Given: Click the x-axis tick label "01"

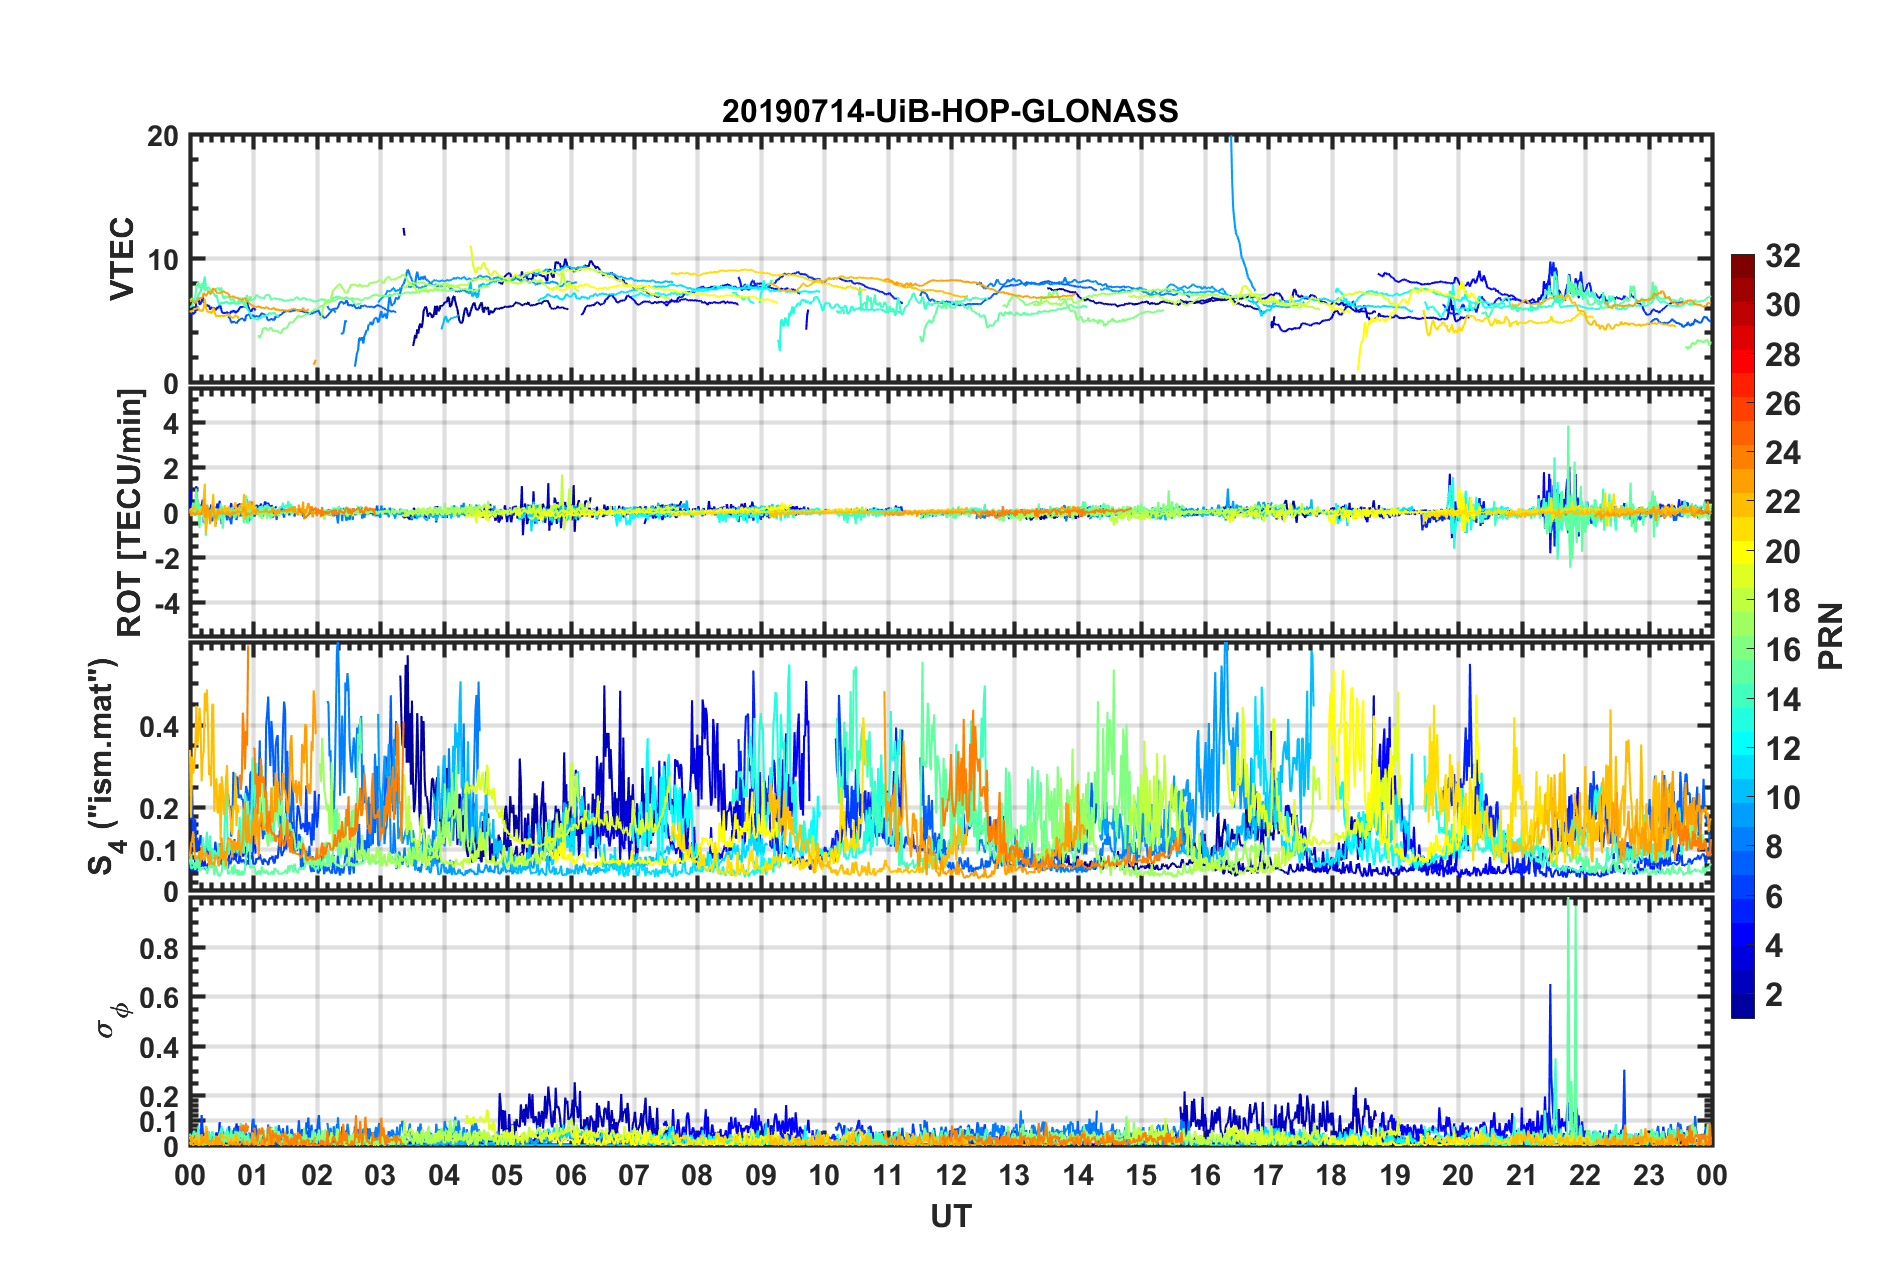Looking at the screenshot, I should [x=253, y=1176].
